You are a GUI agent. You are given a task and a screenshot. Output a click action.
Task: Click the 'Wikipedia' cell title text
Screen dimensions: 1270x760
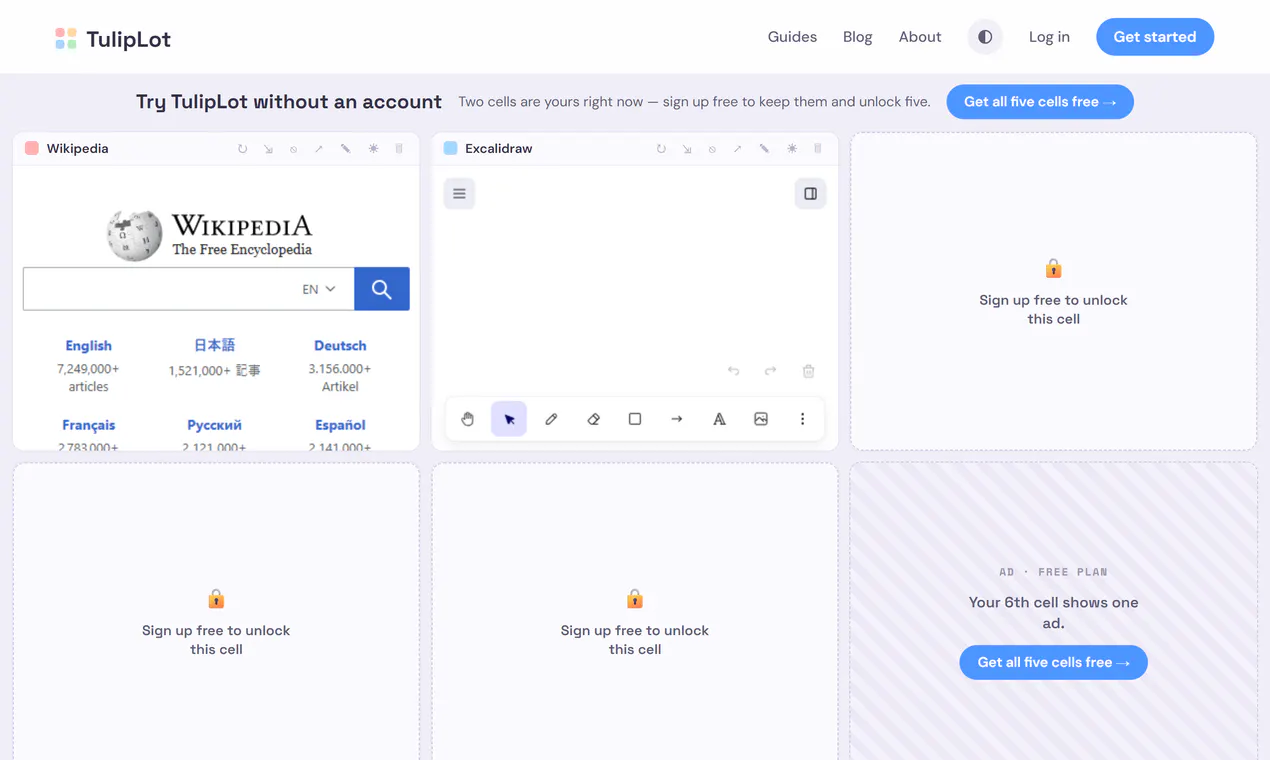coord(77,149)
